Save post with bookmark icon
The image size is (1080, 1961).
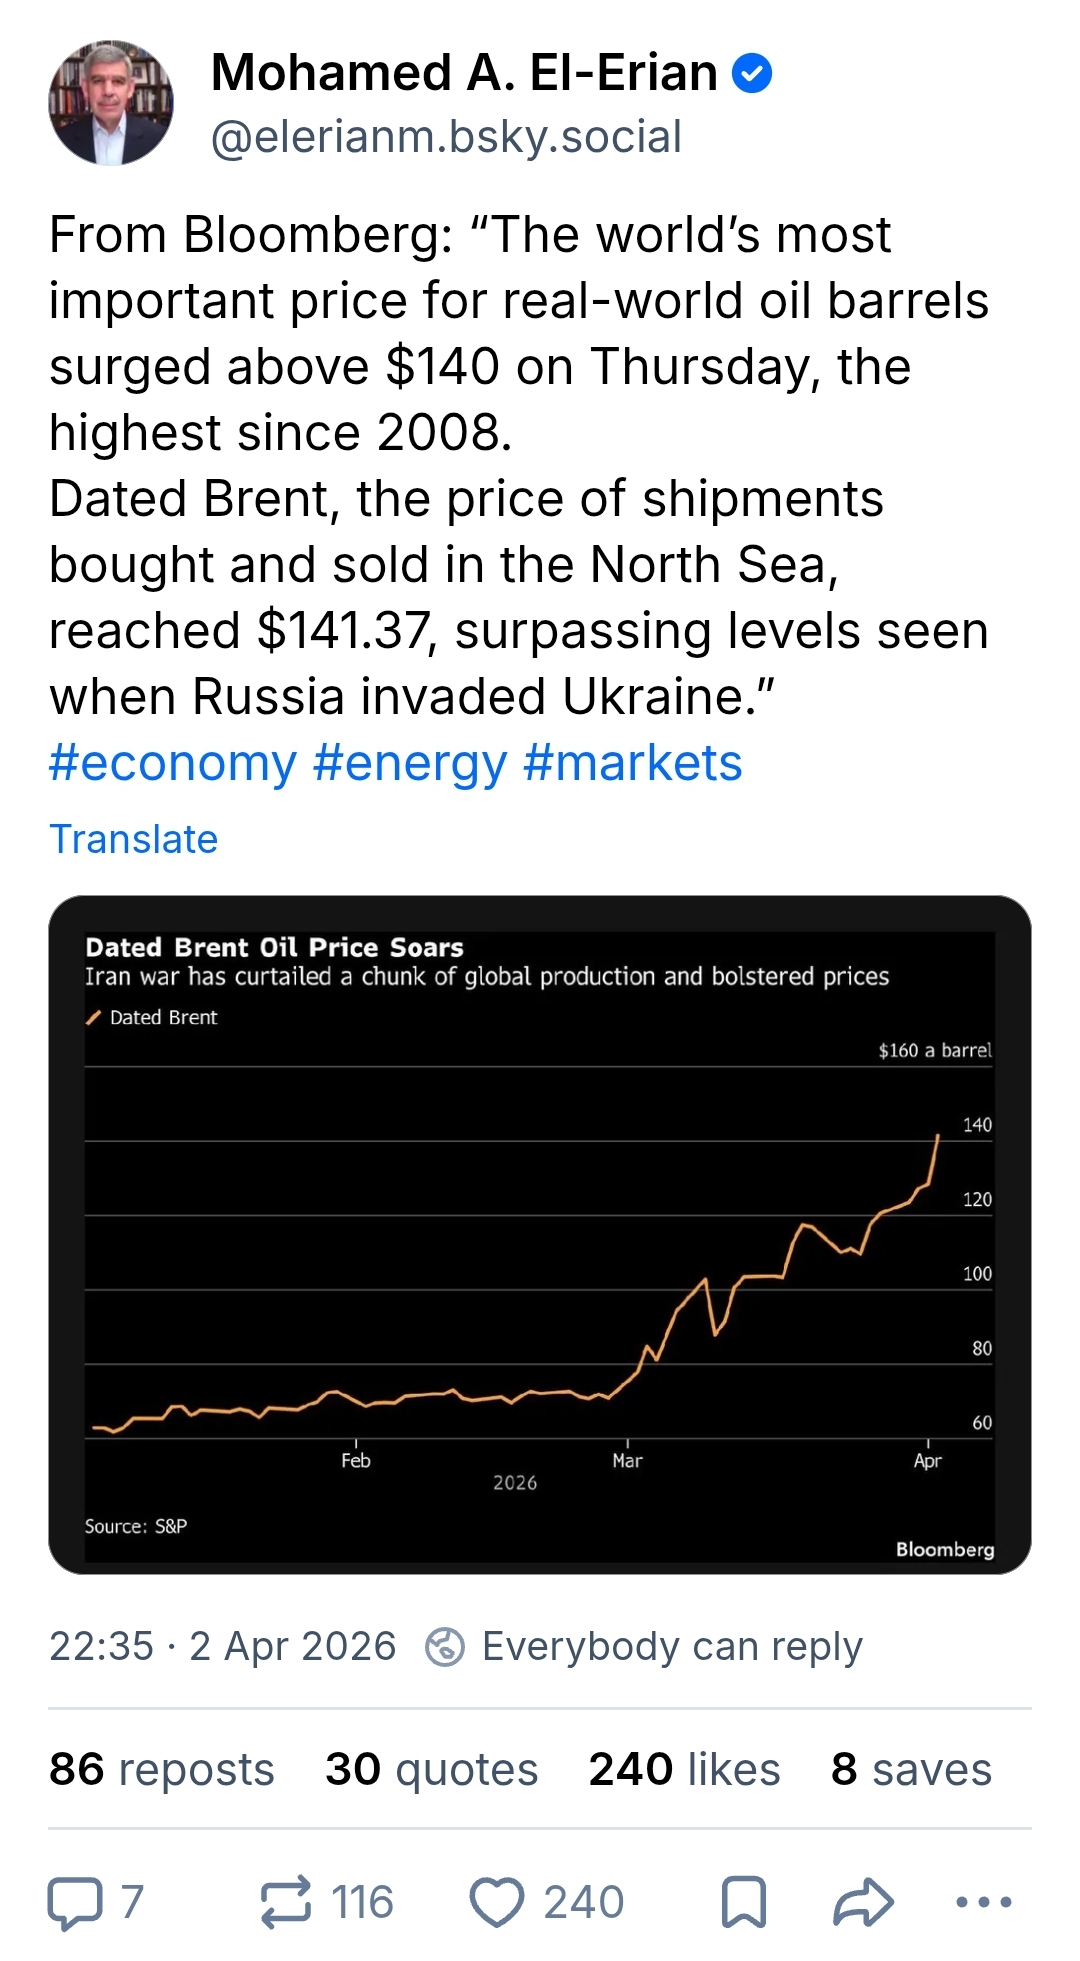pos(744,1902)
